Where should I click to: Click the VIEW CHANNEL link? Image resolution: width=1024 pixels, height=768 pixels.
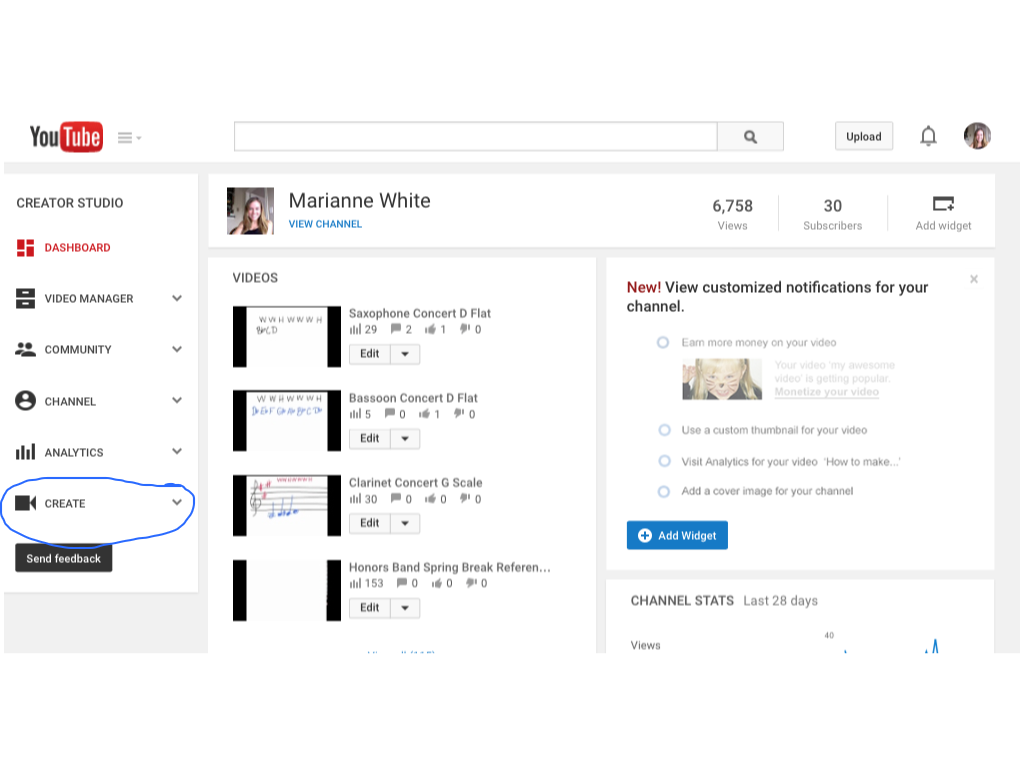click(x=325, y=223)
